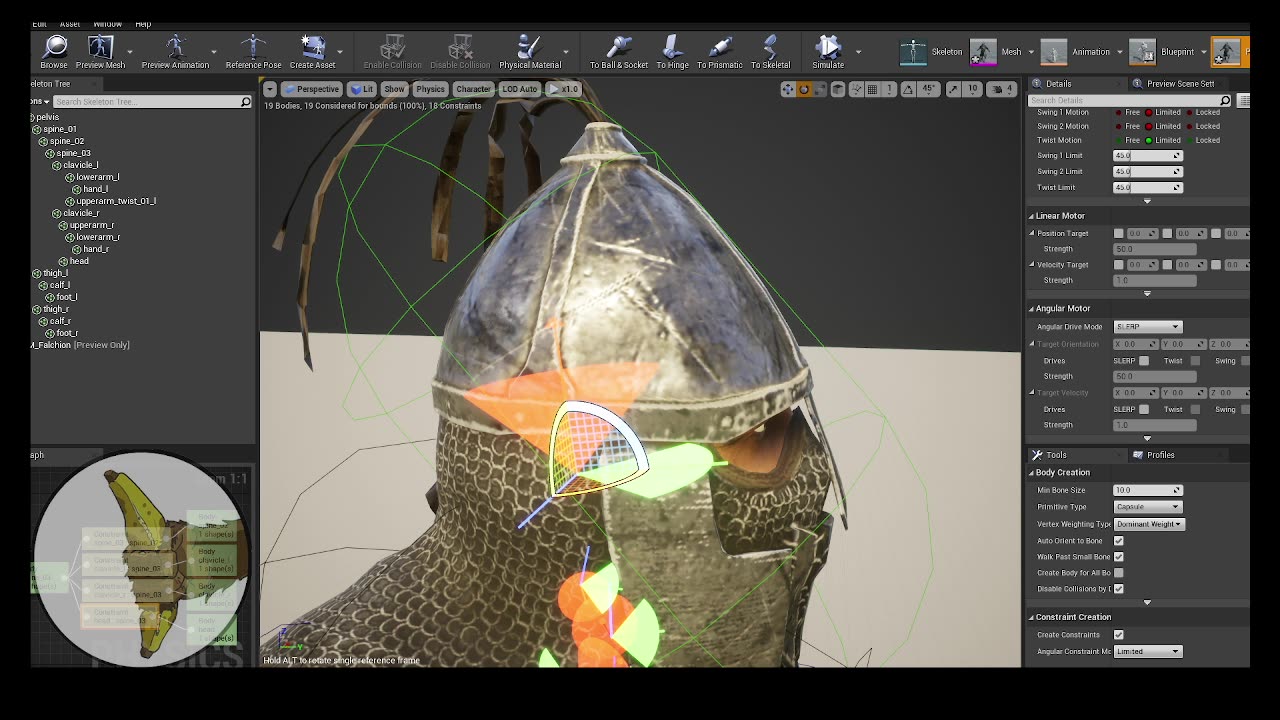Open Angular Constraint Mode Limited dropdown

(1147, 652)
